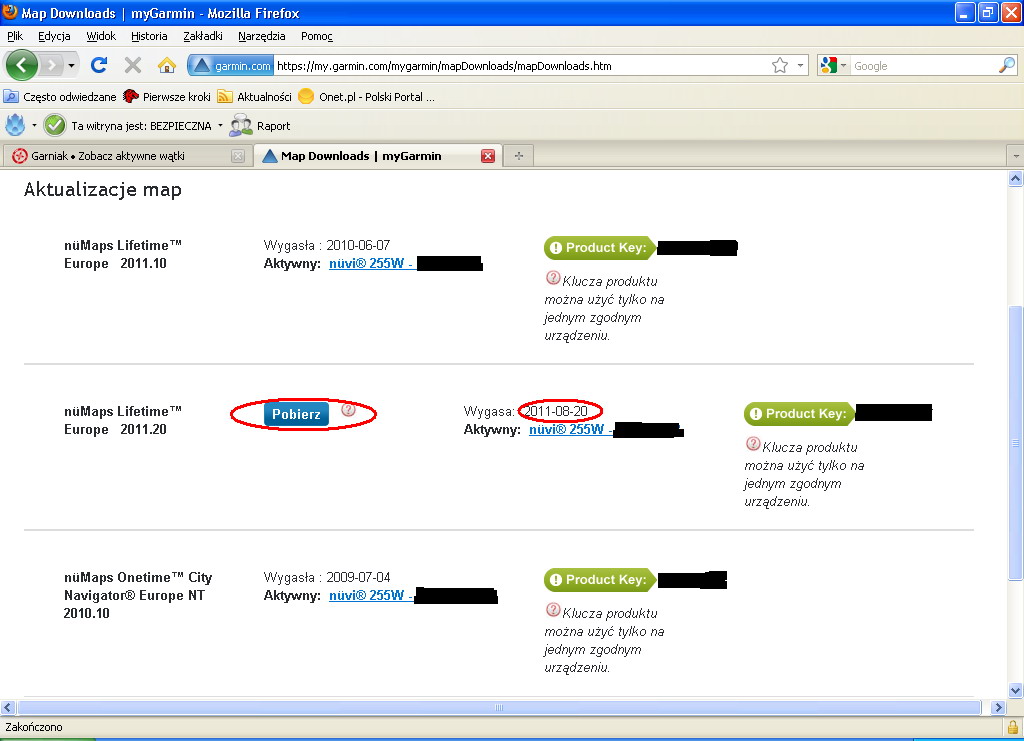The image size is (1024, 741).
Task: Open the Onet.pl - Polski Portal bookmark
Action: (x=367, y=97)
